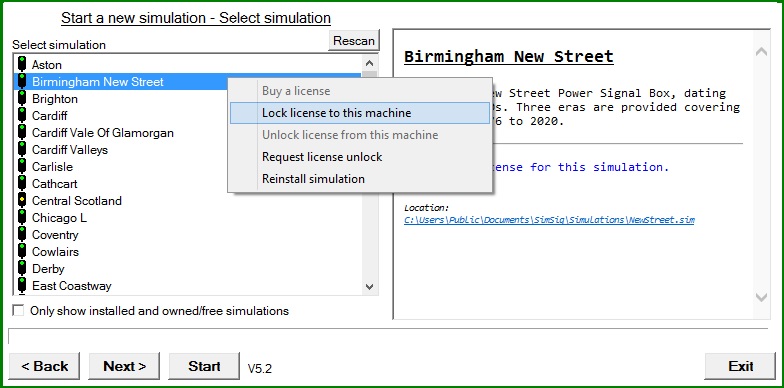Click the signal icon beside Cathcart
The width and height of the screenshot is (784, 388).
click(22, 184)
